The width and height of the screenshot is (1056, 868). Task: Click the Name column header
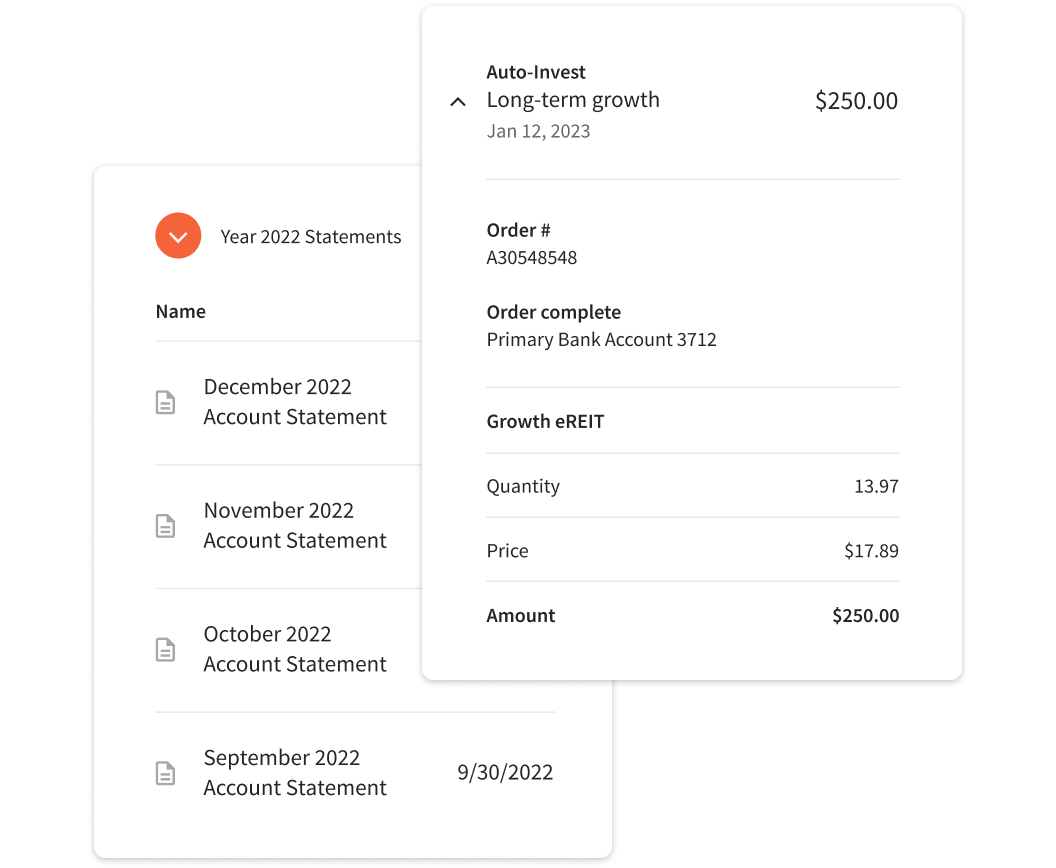(180, 311)
